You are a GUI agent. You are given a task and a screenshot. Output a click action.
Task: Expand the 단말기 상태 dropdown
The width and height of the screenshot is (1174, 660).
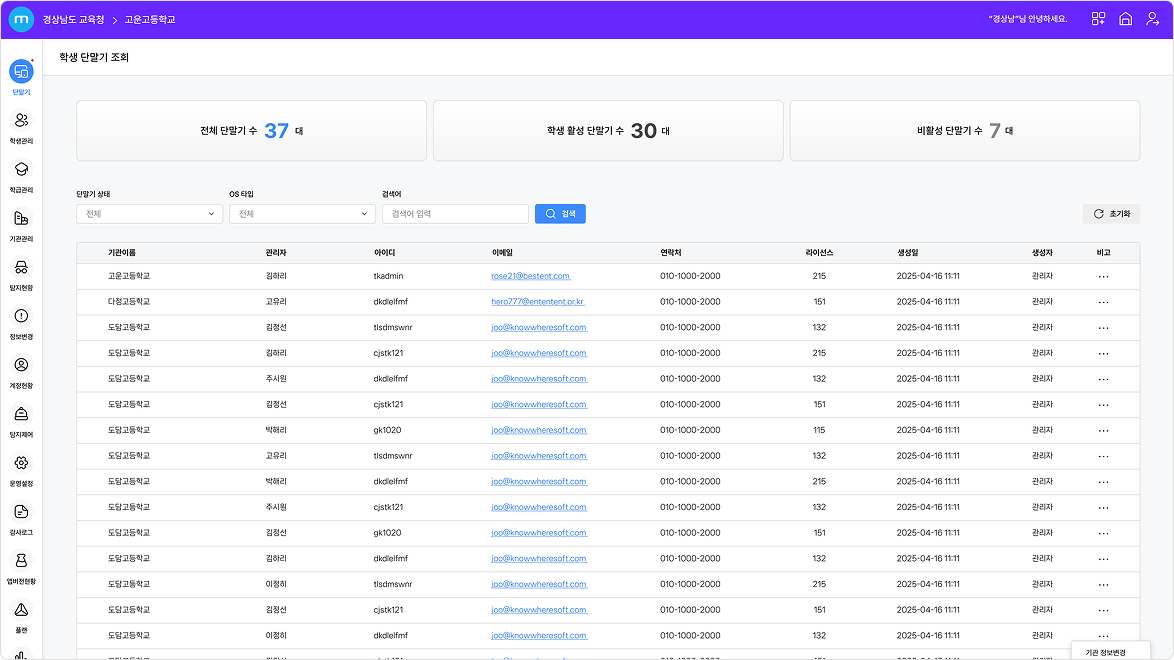pyautogui.click(x=149, y=214)
